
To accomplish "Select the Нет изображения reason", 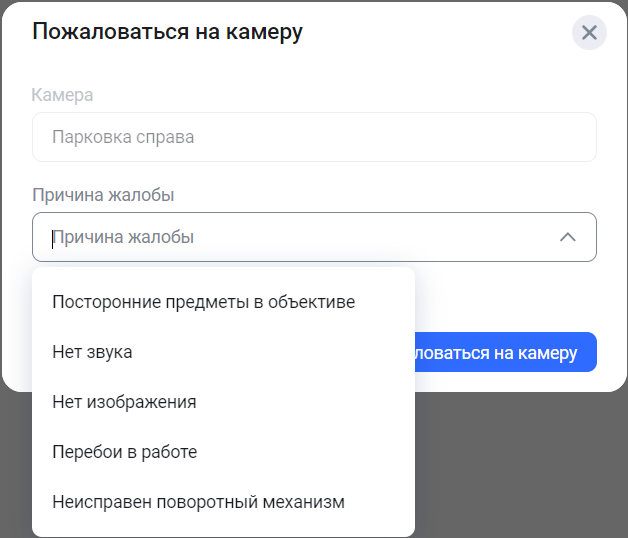I will [x=124, y=402].
